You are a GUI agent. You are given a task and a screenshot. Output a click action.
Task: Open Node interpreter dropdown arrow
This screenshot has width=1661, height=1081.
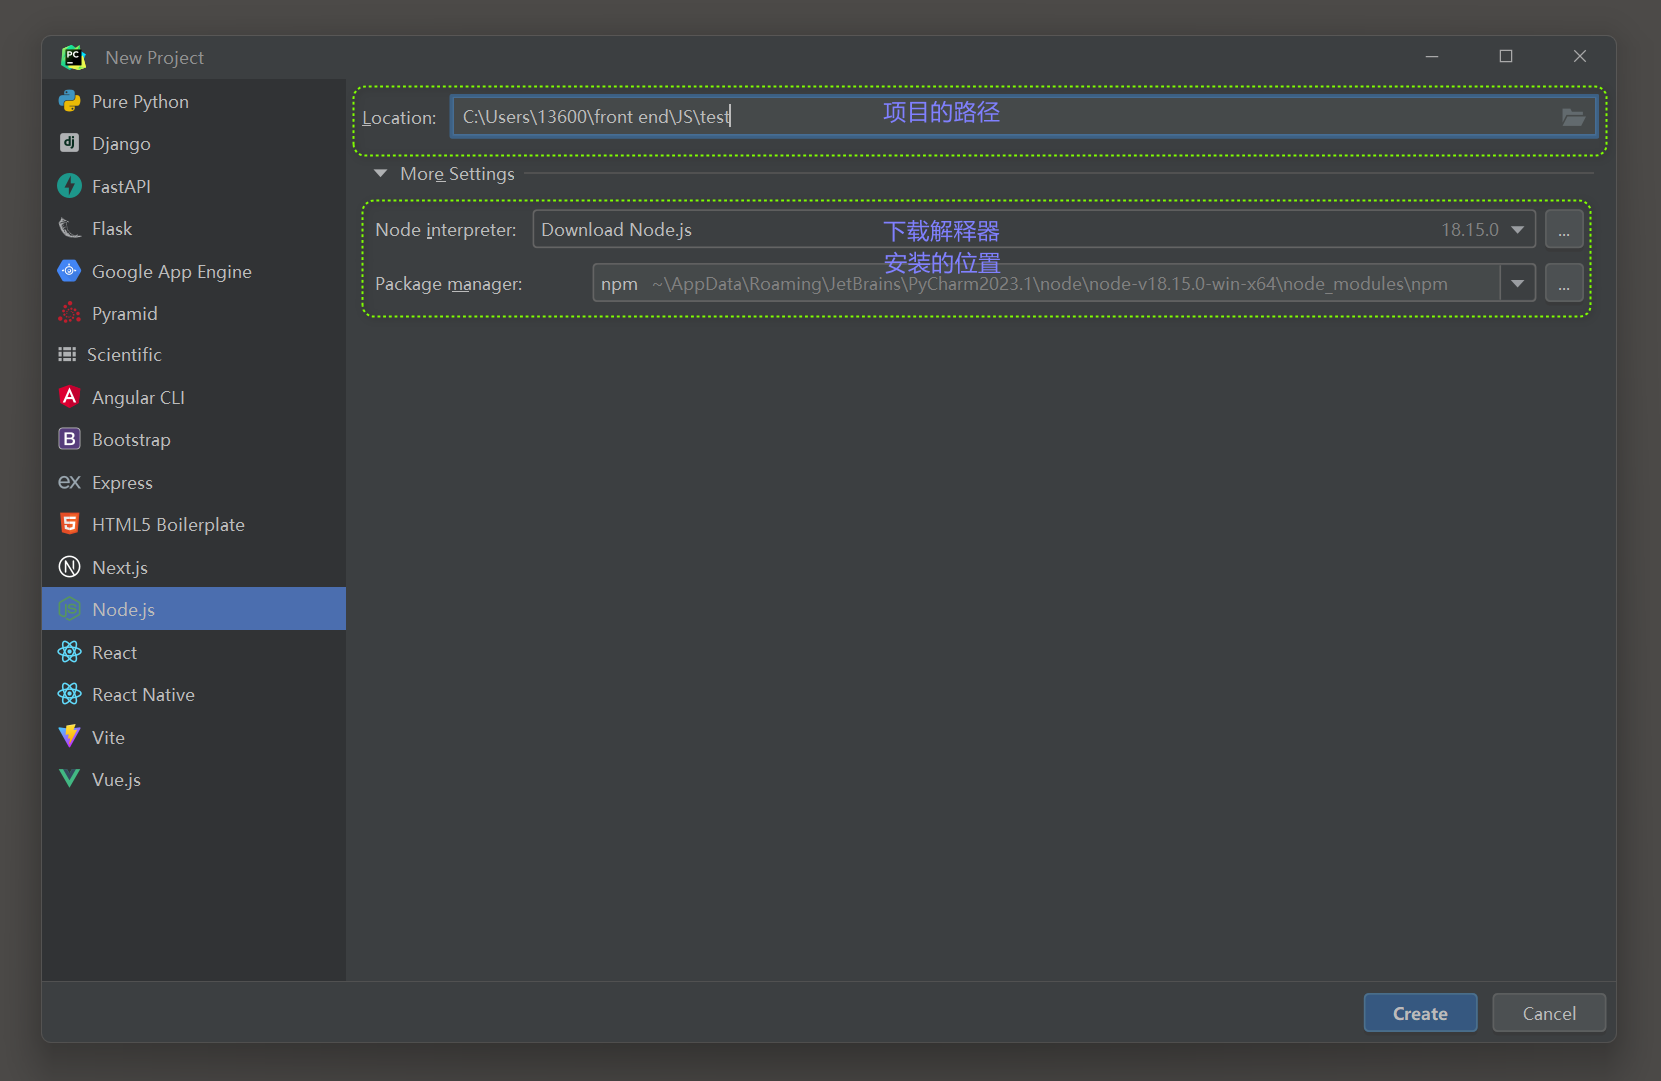coord(1517,229)
